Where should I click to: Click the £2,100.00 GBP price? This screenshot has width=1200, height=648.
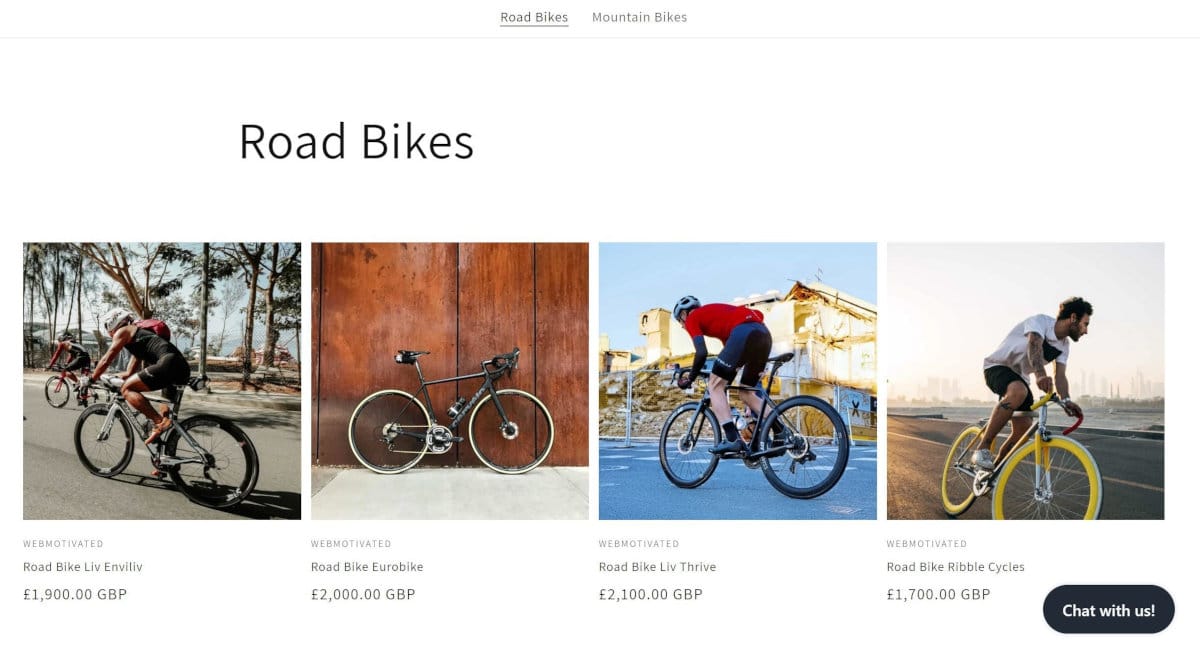pos(651,594)
